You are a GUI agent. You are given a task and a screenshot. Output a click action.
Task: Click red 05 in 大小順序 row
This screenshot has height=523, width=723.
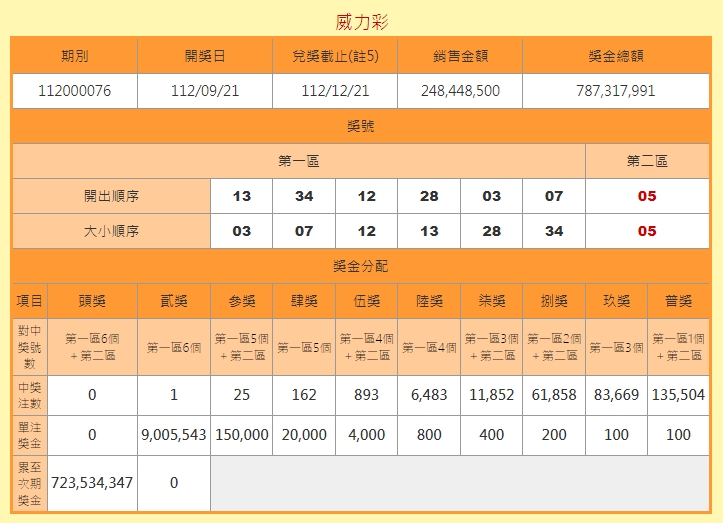click(647, 231)
